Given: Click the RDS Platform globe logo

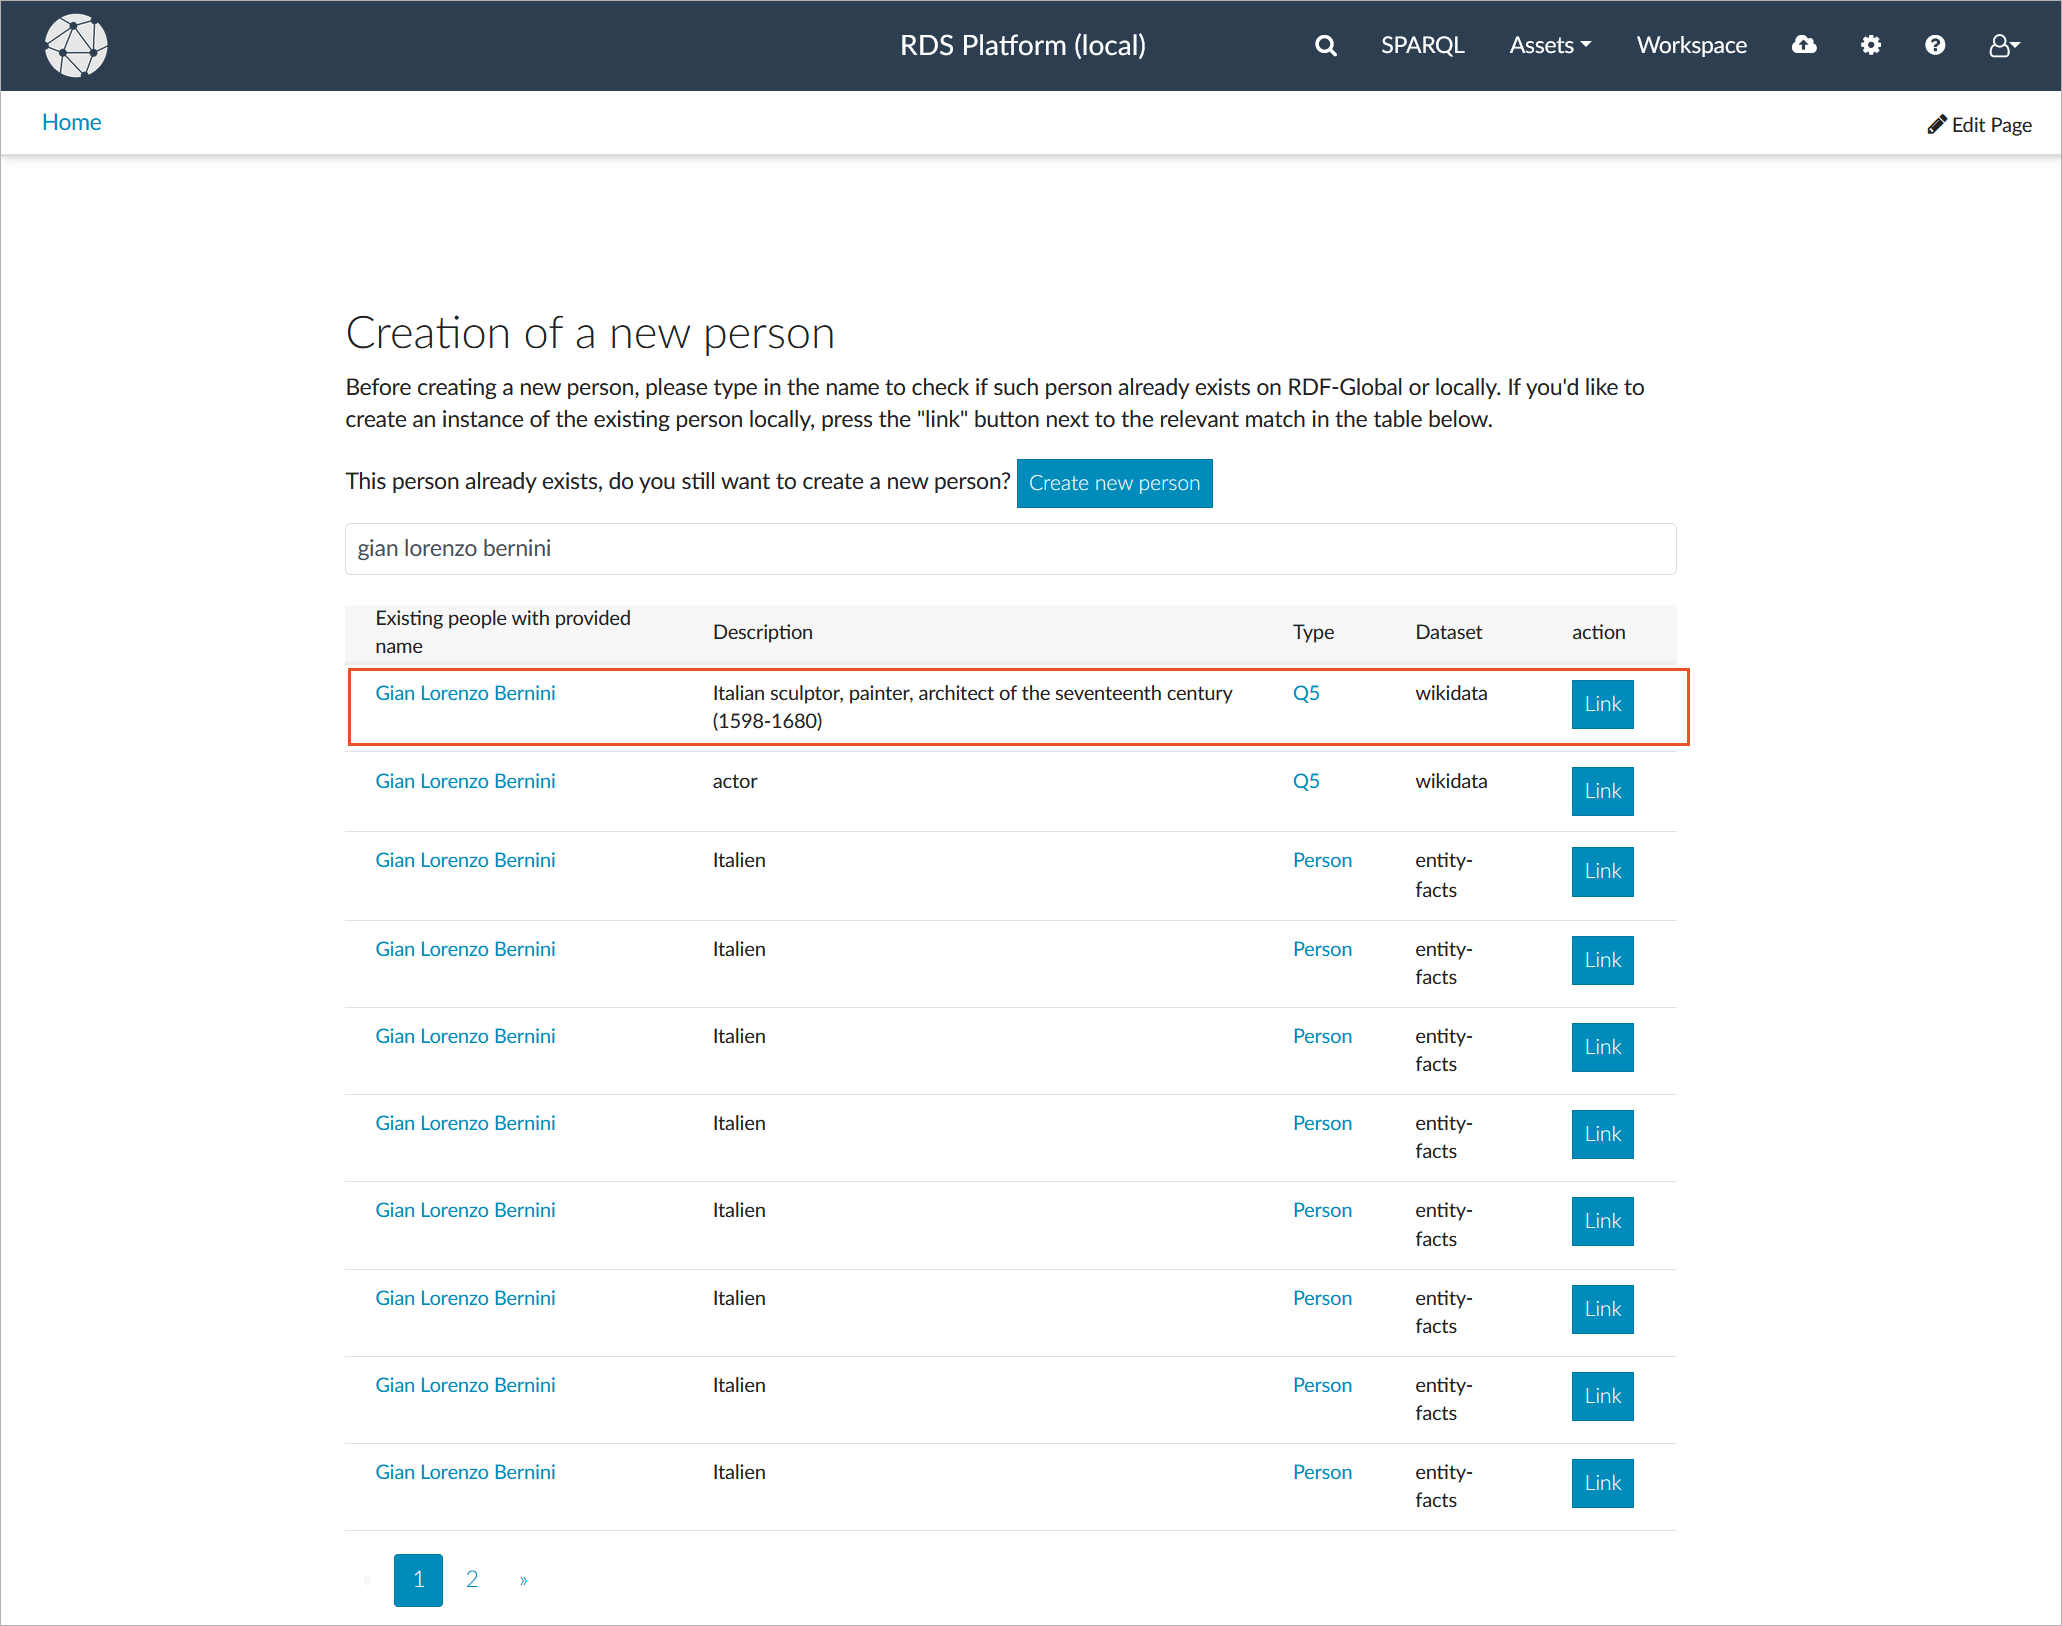Looking at the screenshot, I should point(76,46).
